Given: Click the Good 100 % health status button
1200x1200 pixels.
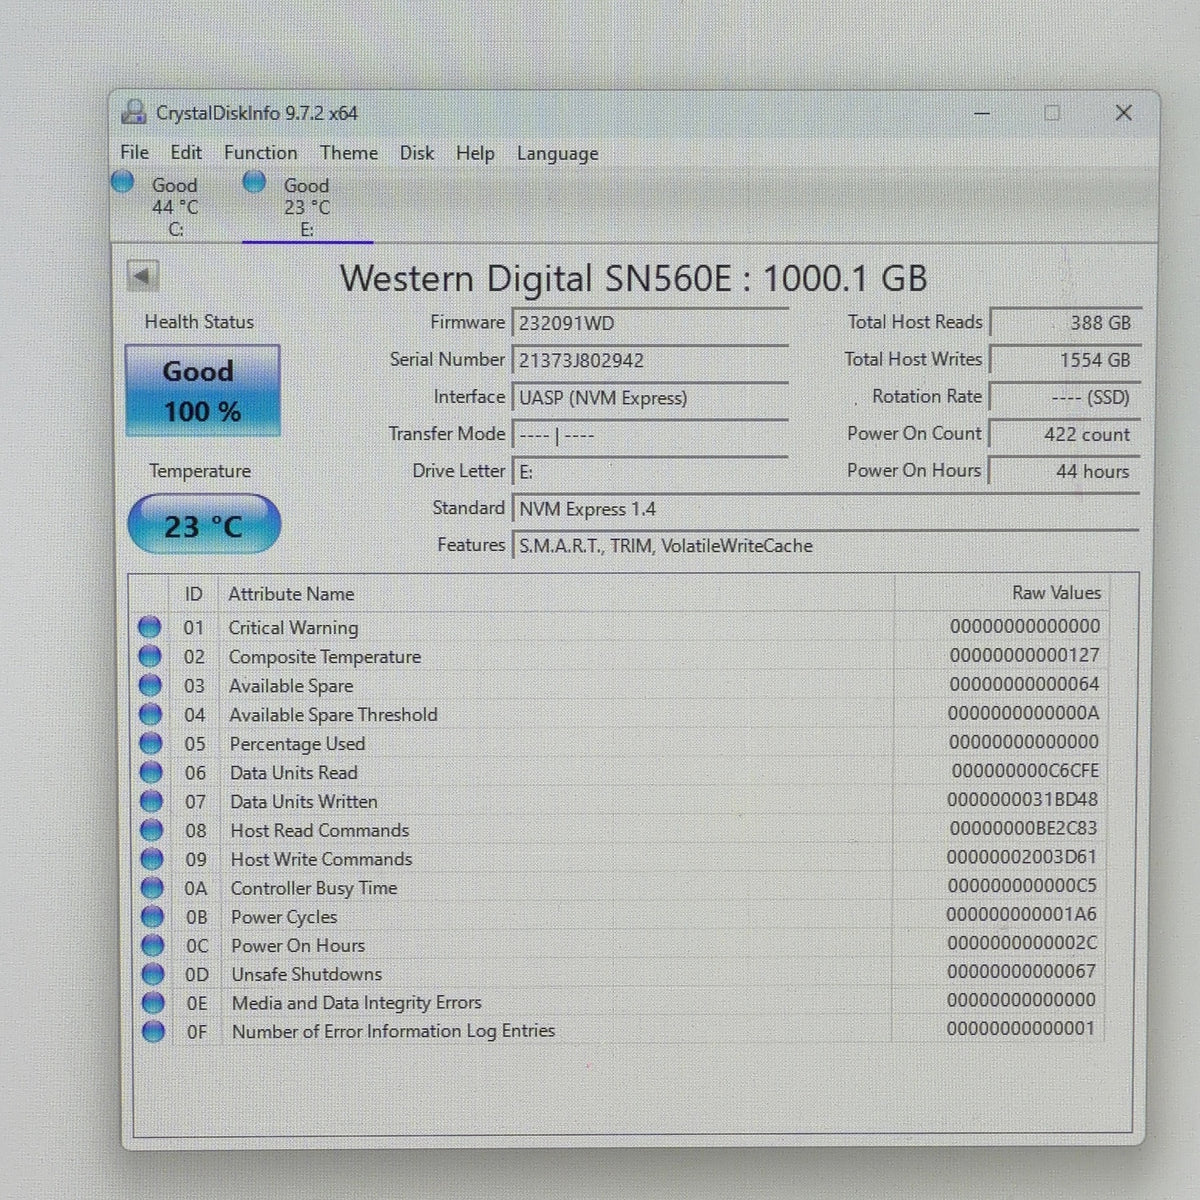Looking at the screenshot, I should pyautogui.click(x=203, y=390).
